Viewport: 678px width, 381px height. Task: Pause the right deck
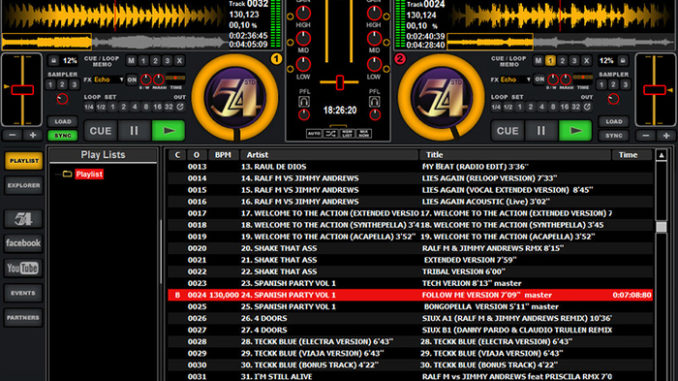[541, 131]
